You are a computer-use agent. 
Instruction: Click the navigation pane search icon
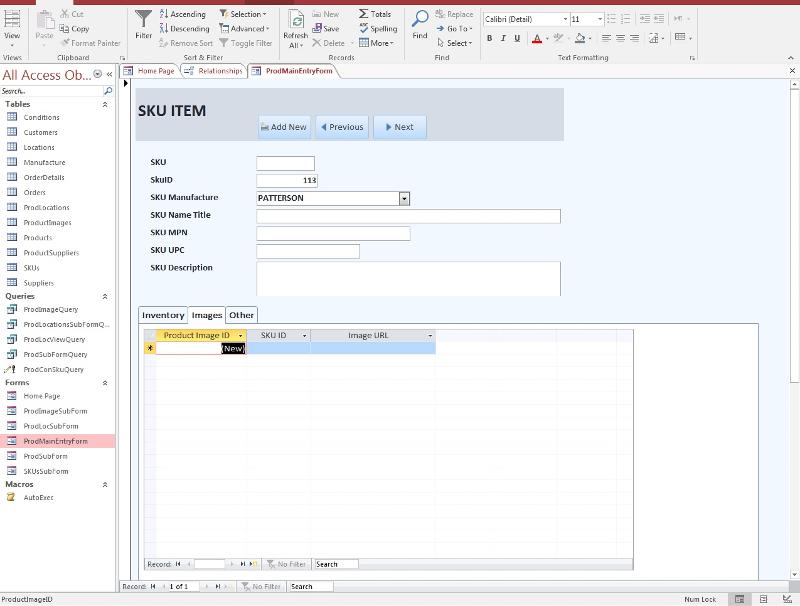tap(108, 91)
